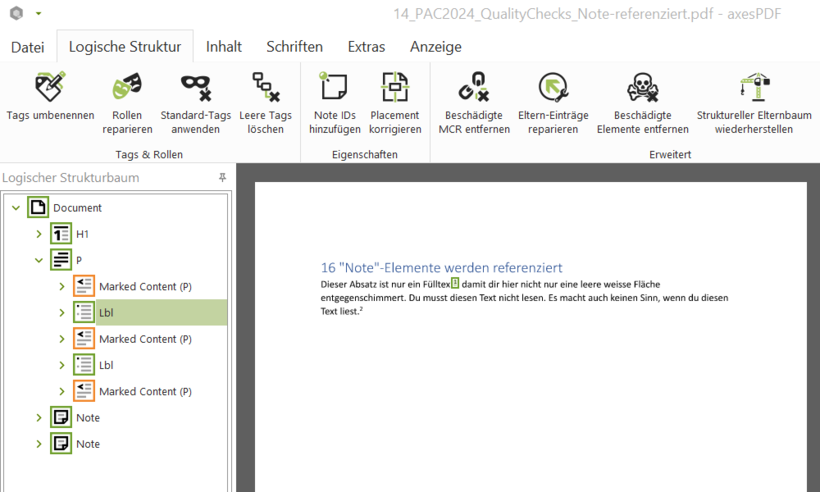Screen dimensions: 820x492
Task: Click the axesPDF application logo icon
Action: coord(17,13)
